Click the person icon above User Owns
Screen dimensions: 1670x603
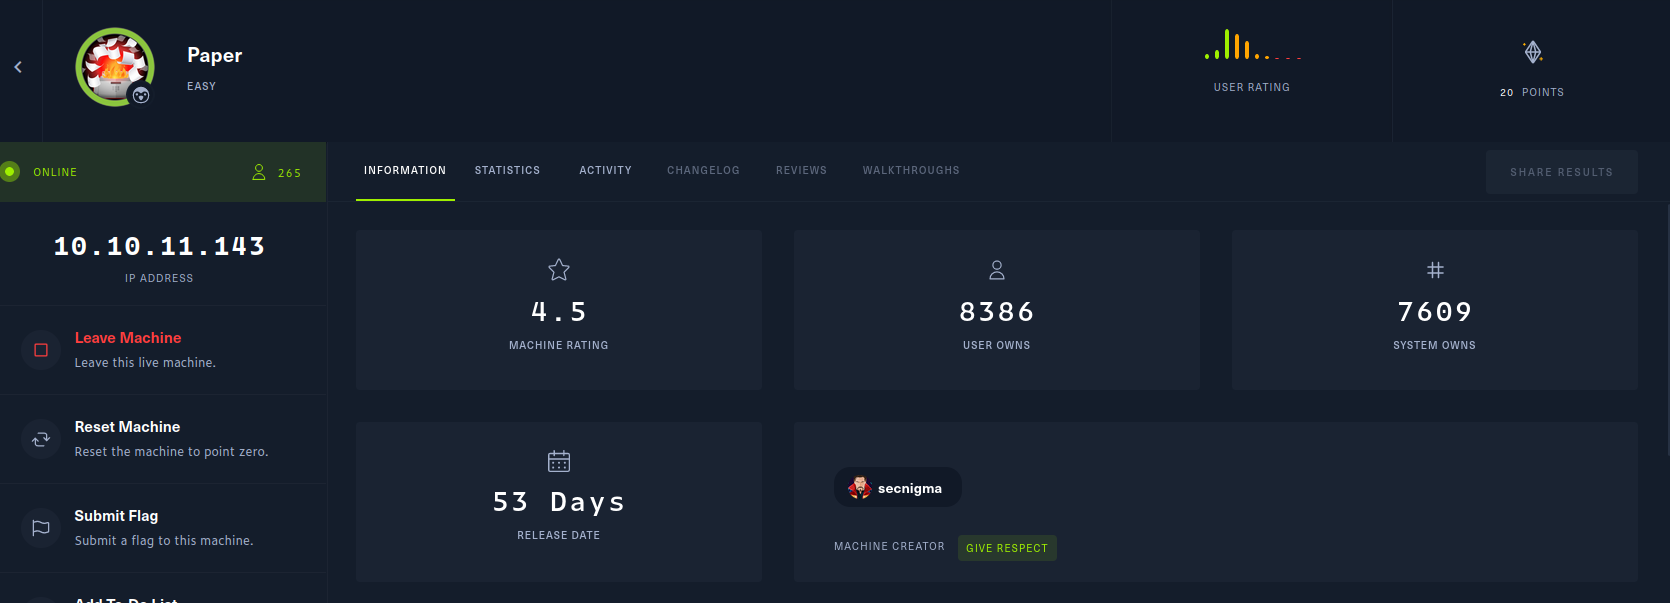997,270
